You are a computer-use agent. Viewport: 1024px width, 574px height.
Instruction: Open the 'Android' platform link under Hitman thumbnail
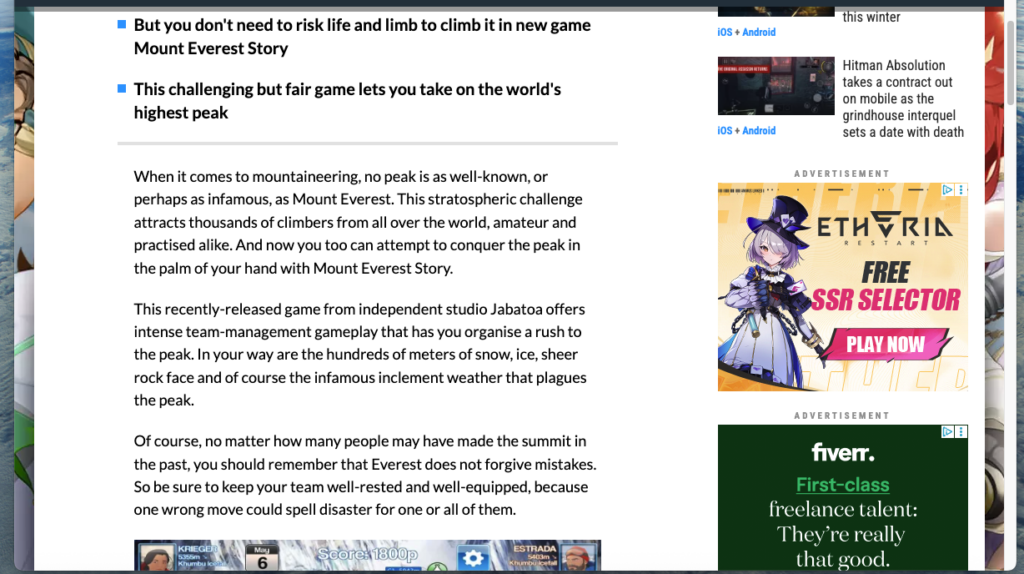point(759,131)
